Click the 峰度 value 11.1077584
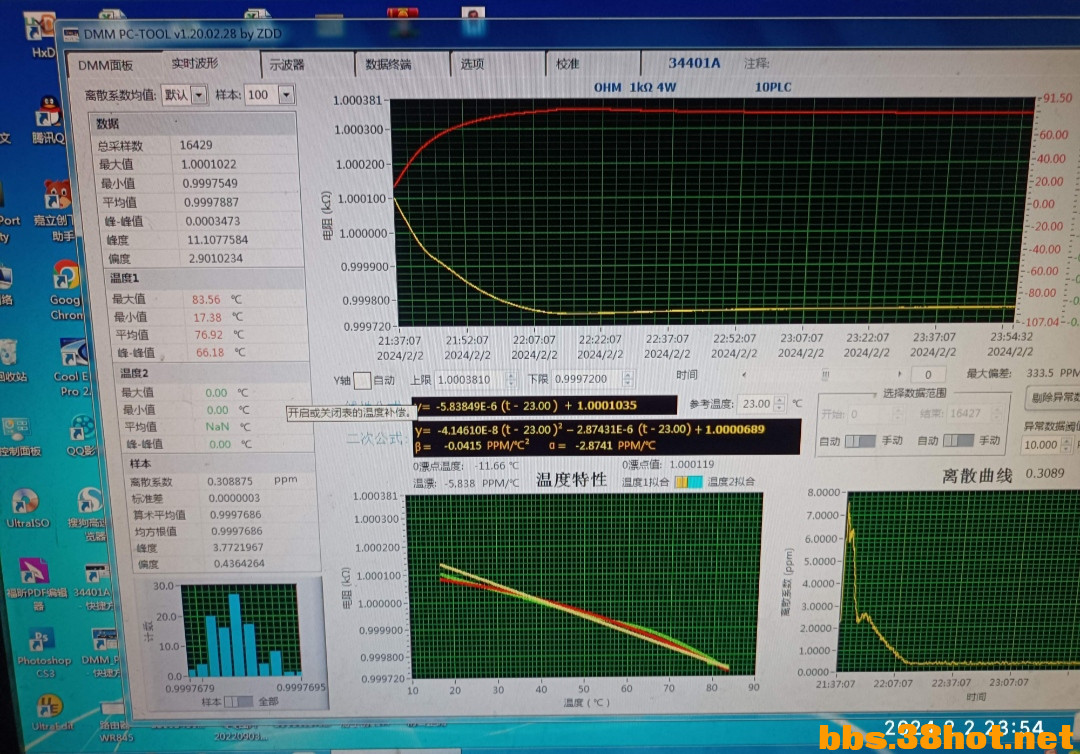This screenshot has height=754, width=1080. [x=218, y=240]
